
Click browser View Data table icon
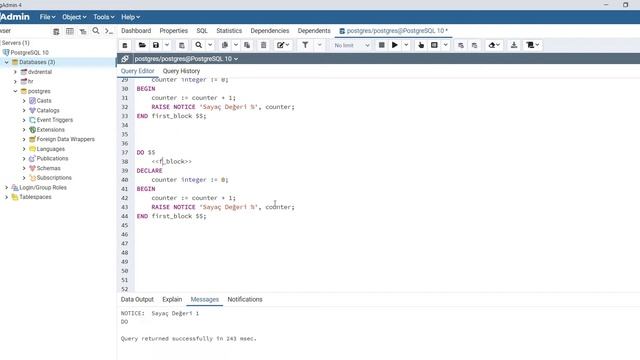coord(70,31)
